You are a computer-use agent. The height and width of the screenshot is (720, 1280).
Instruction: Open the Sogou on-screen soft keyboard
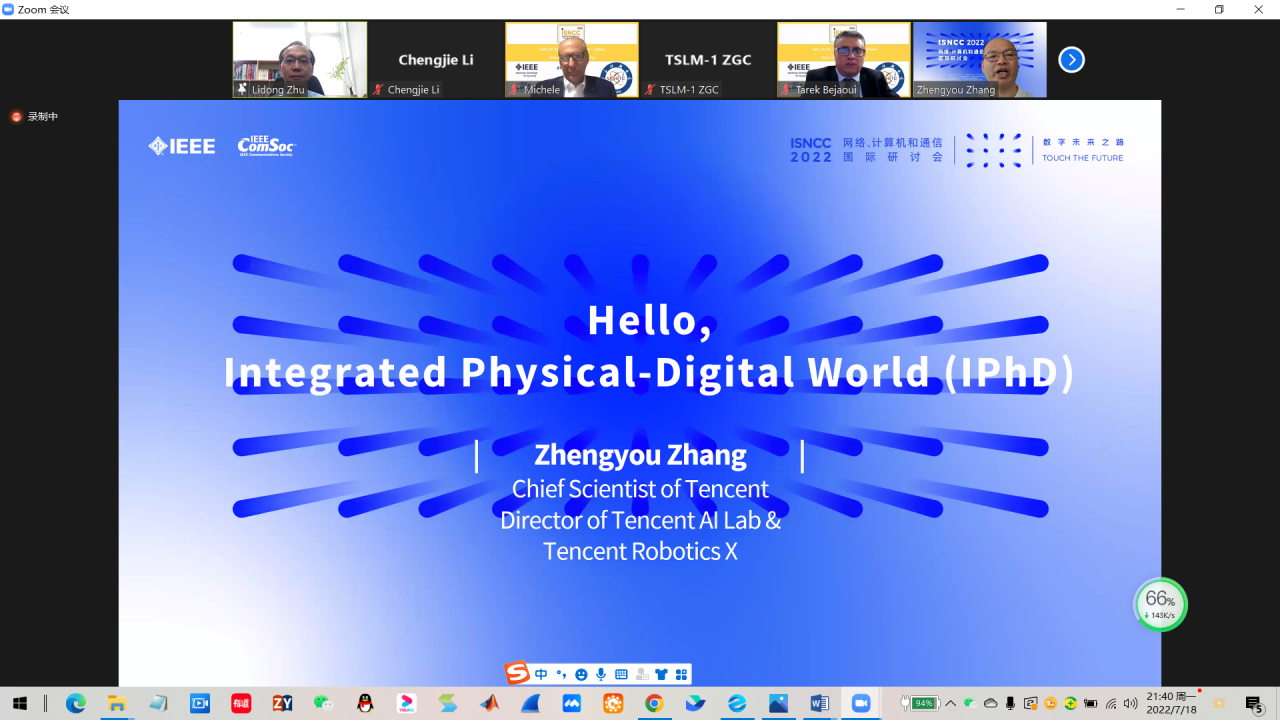click(x=621, y=674)
